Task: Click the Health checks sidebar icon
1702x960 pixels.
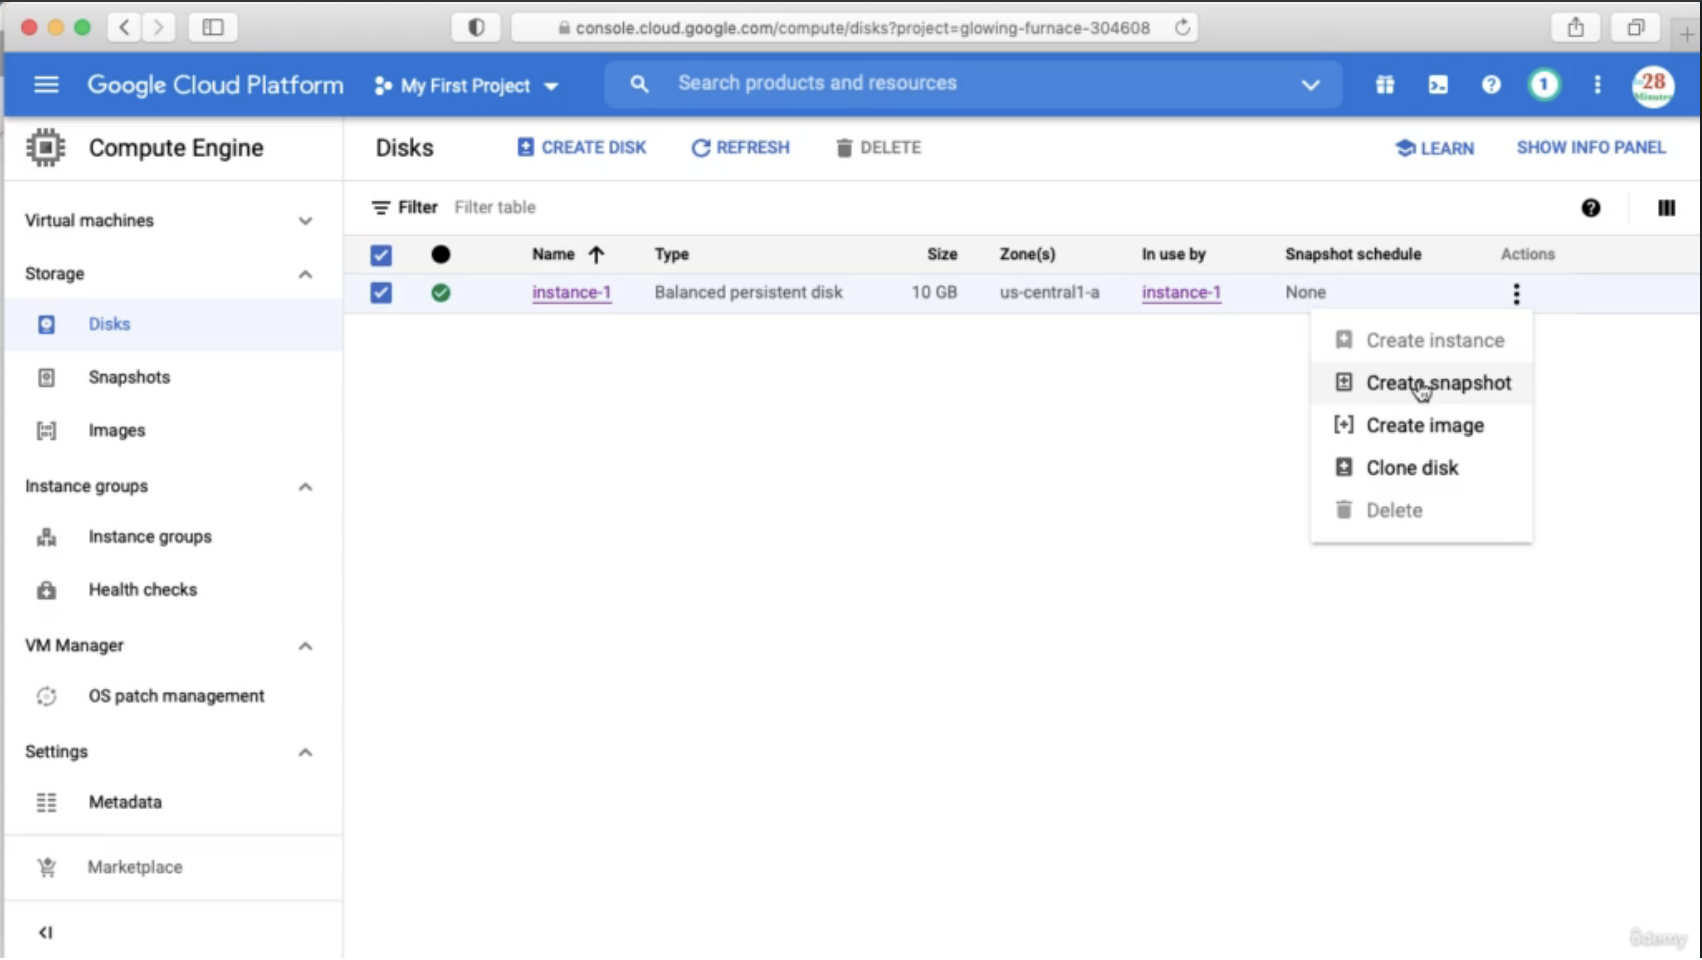Action: tap(46, 590)
